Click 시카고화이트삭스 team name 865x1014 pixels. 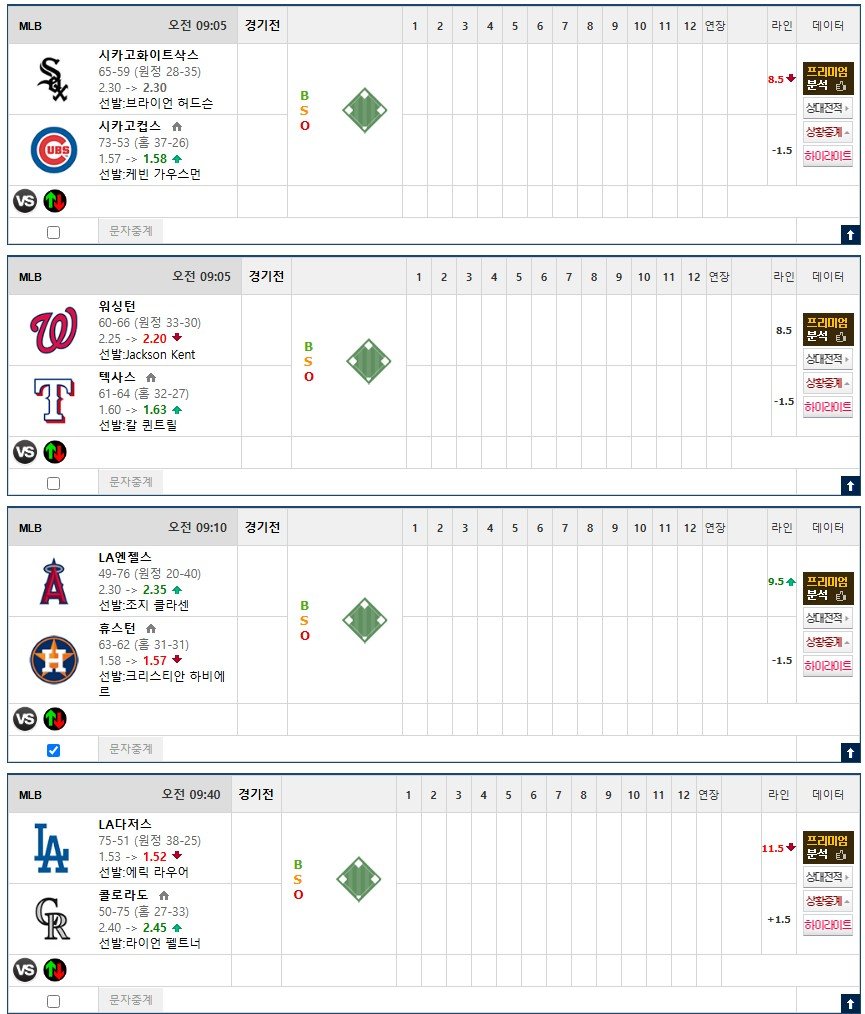pos(148,55)
